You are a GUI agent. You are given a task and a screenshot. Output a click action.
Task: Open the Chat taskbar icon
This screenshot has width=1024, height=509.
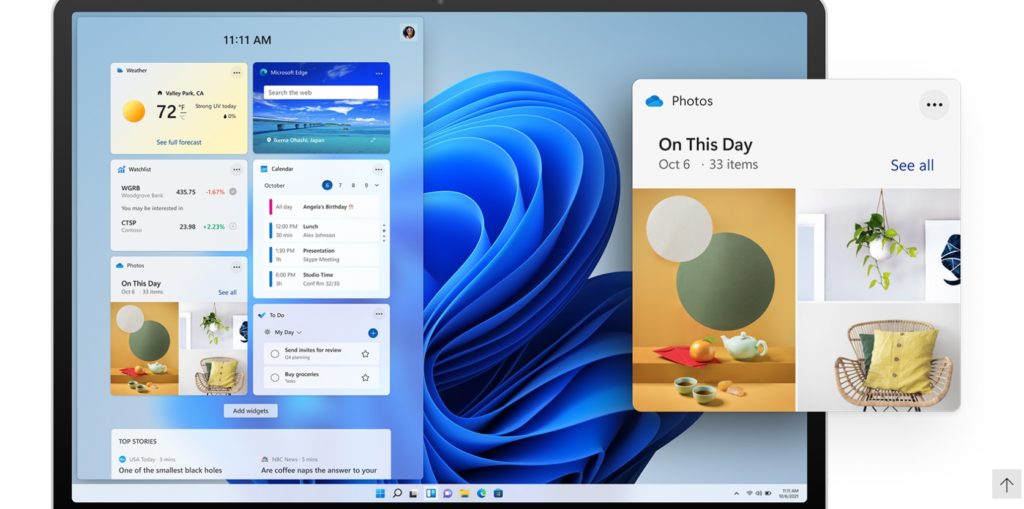click(x=448, y=493)
